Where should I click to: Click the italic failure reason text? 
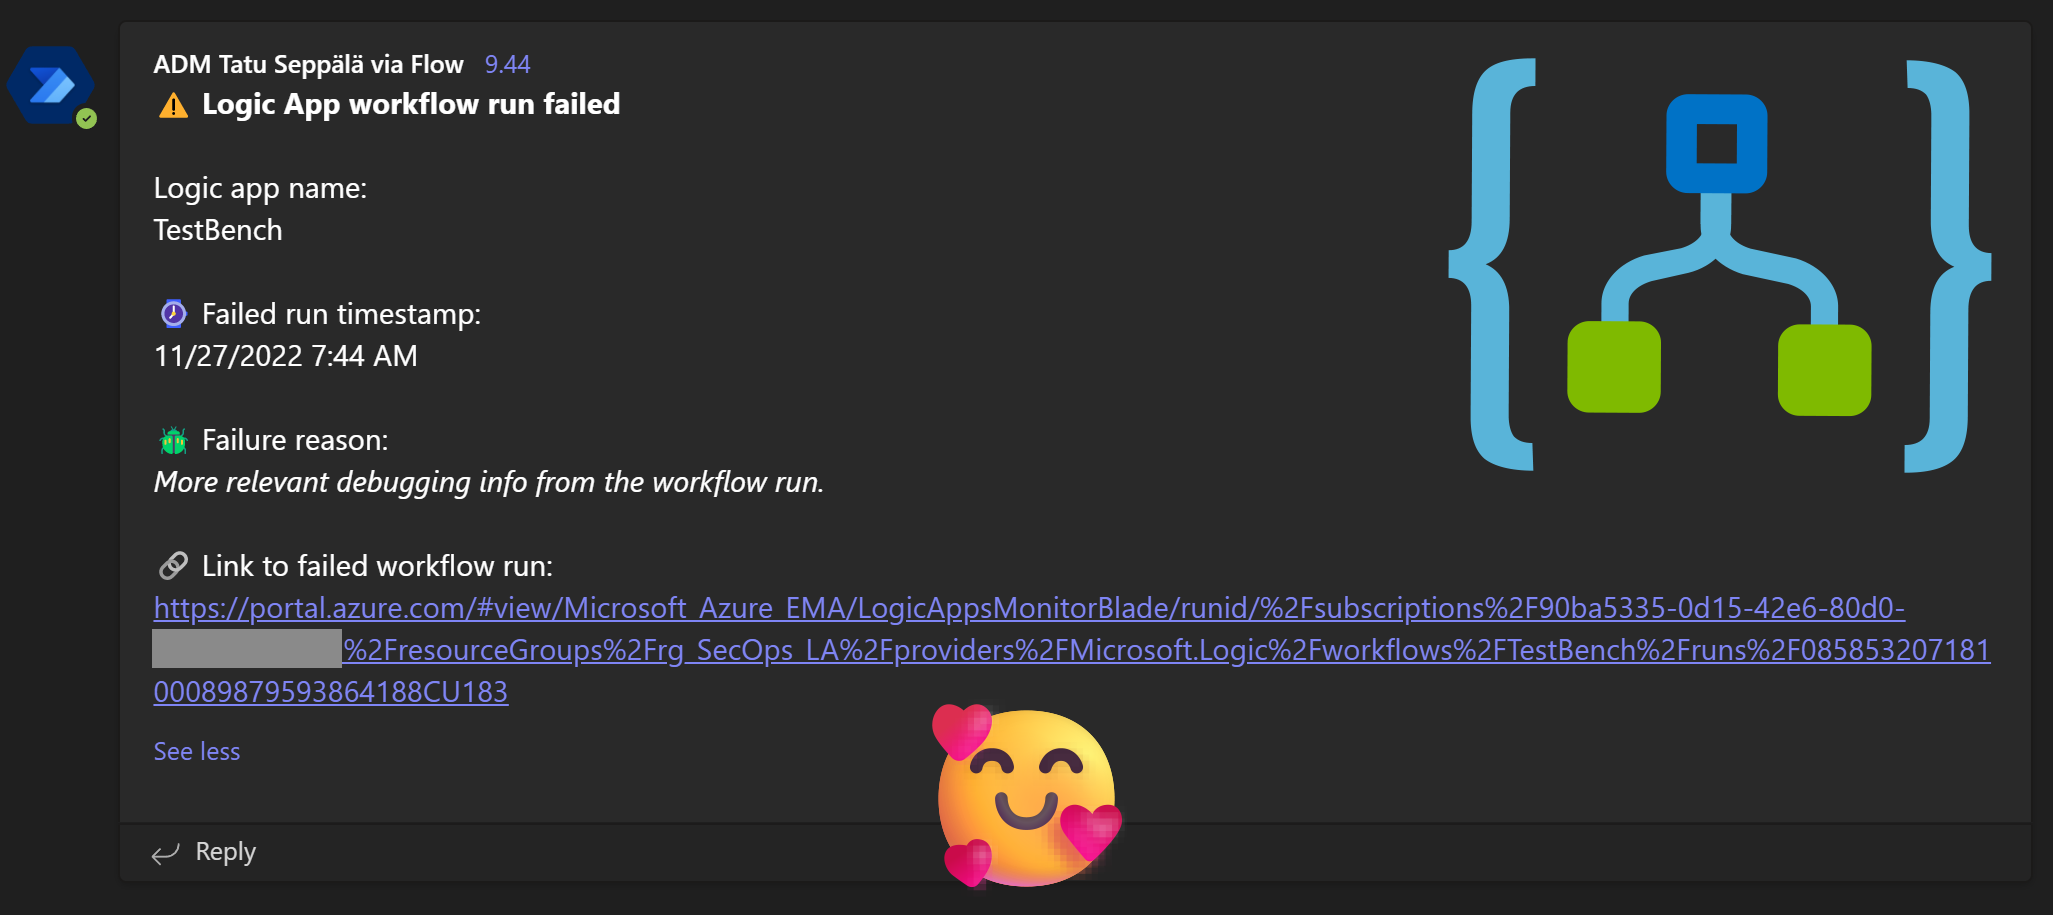(x=488, y=482)
